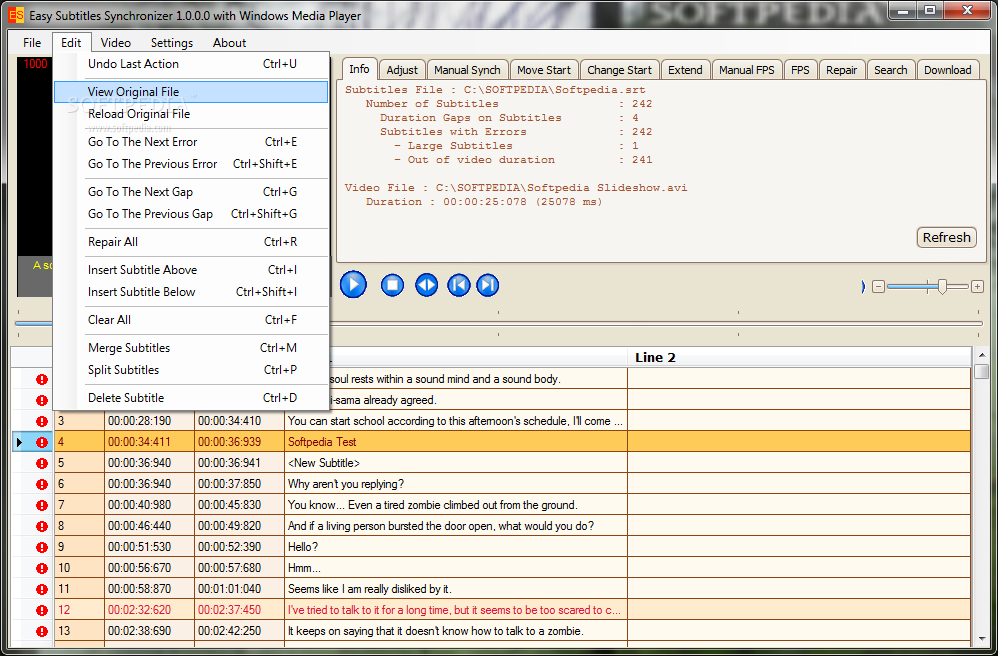Click the Line 2 column header
Viewport: 998px width, 656px height.
tap(799, 358)
